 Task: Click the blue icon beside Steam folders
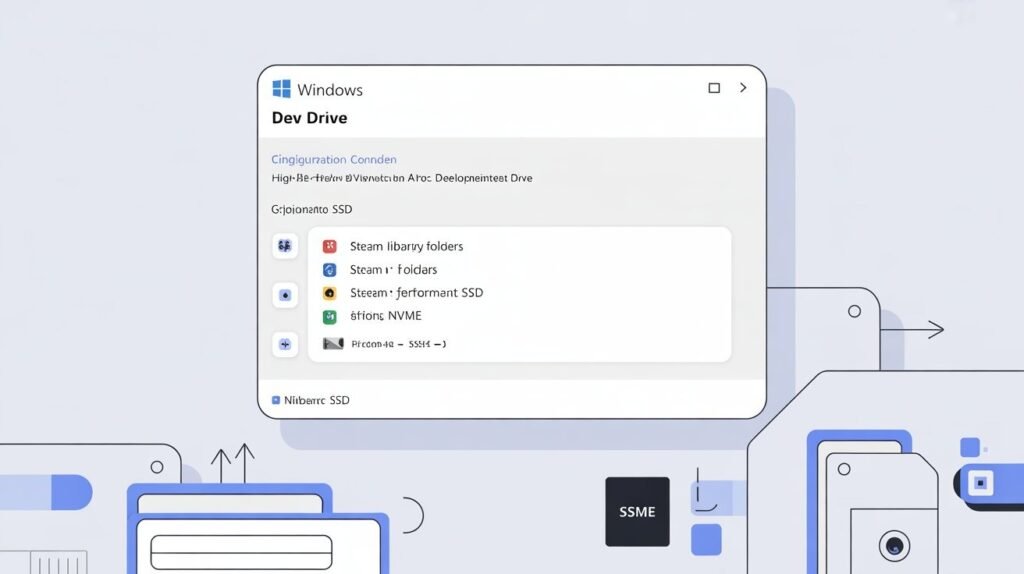pos(330,270)
